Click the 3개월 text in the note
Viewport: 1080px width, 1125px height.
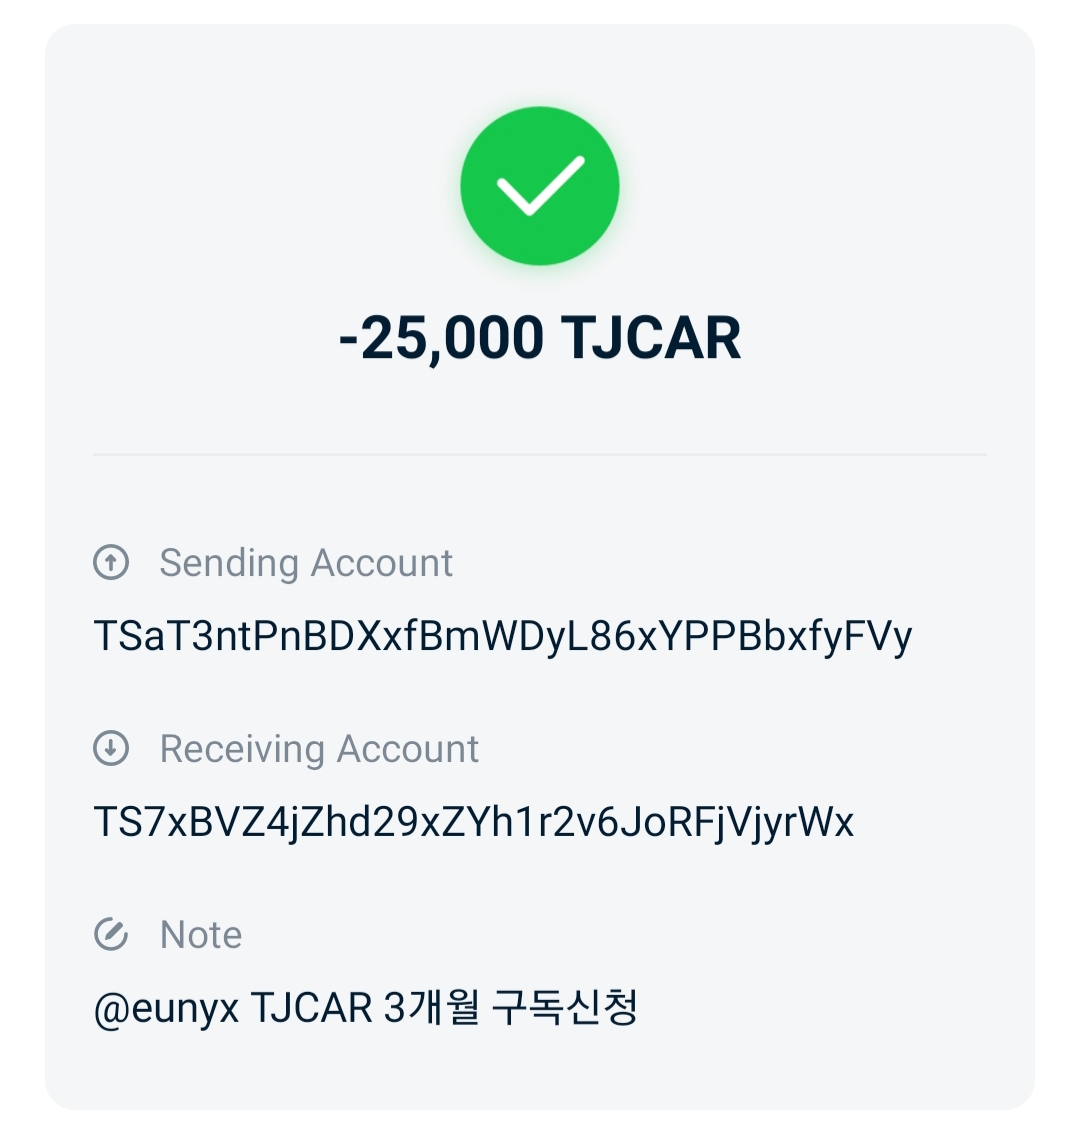click(431, 1007)
